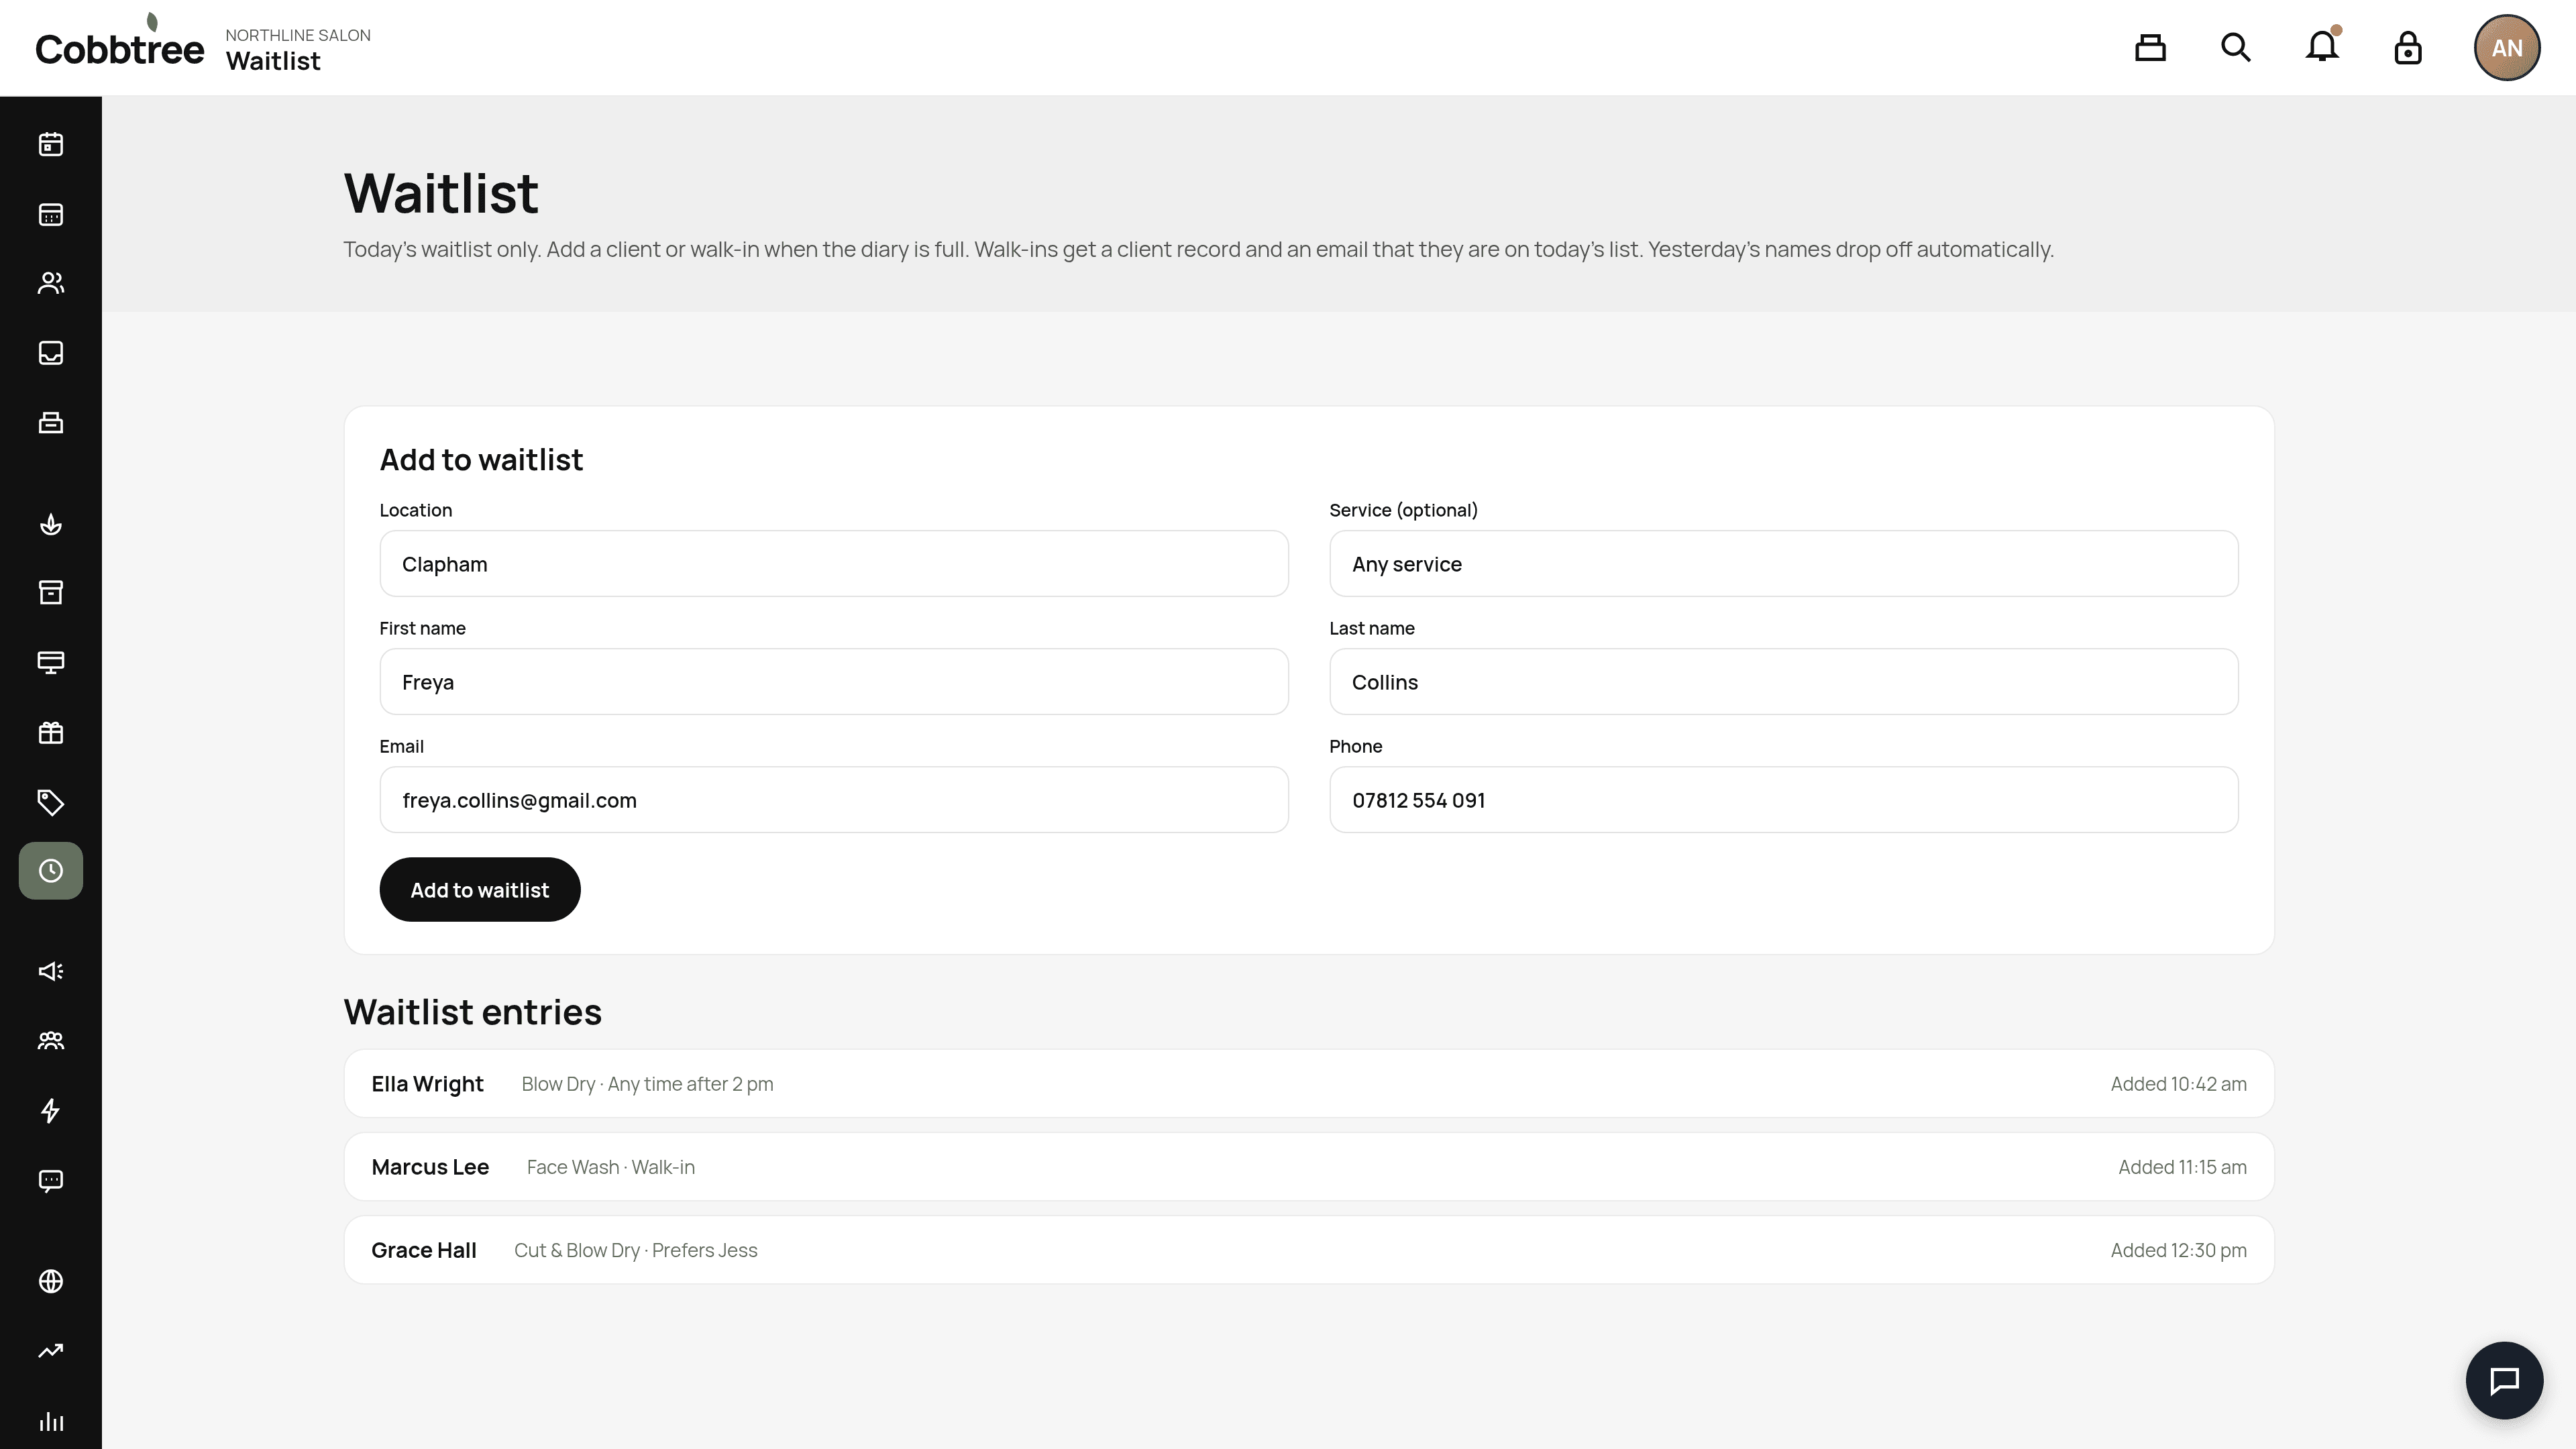Open the bar chart reports icon
2576x1449 pixels.
[51, 1421]
